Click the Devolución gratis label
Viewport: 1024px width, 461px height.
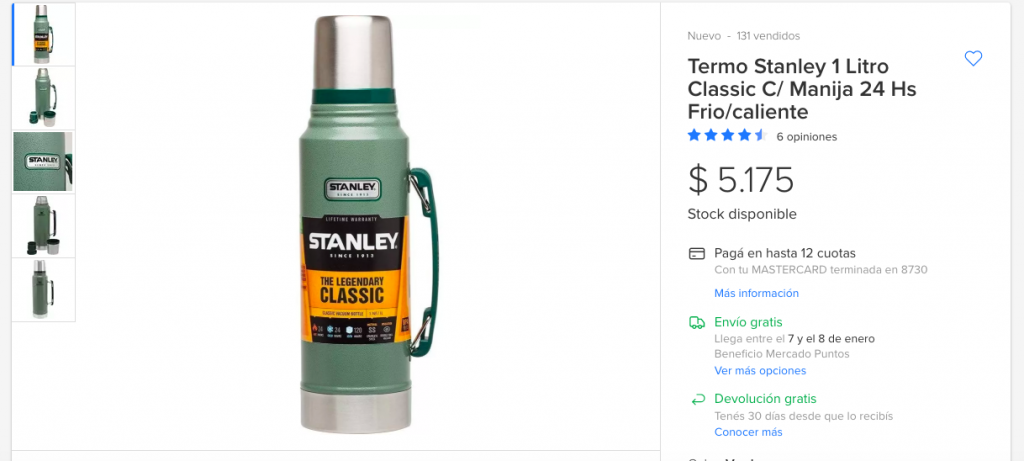pyautogui.click(x=765, y=398)
